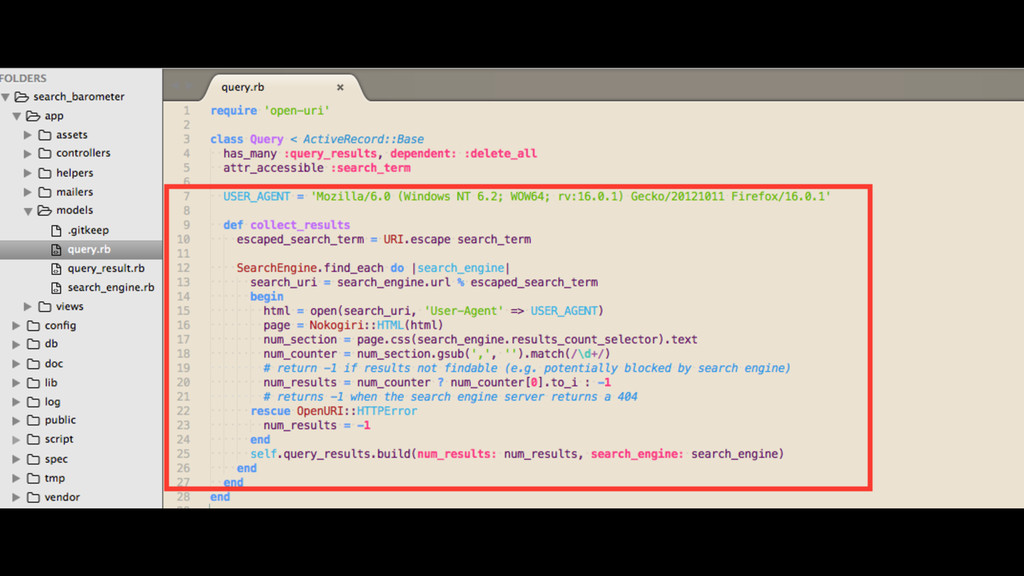The image size is (1024, 576).
Task: Select the search_barometer folder label
Action: pyautogui.click(x=78, y=97)
